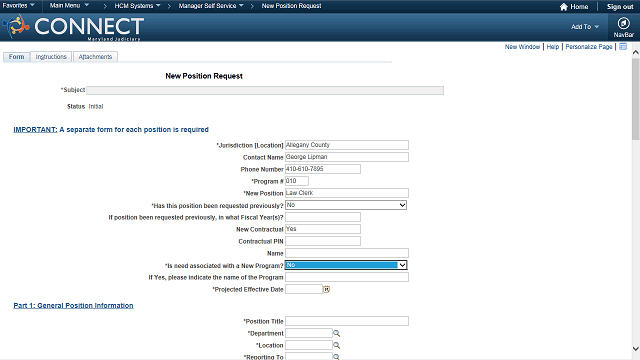
Task: Click the page layout icon beside Personalize Page
Action: click(623, 47)
